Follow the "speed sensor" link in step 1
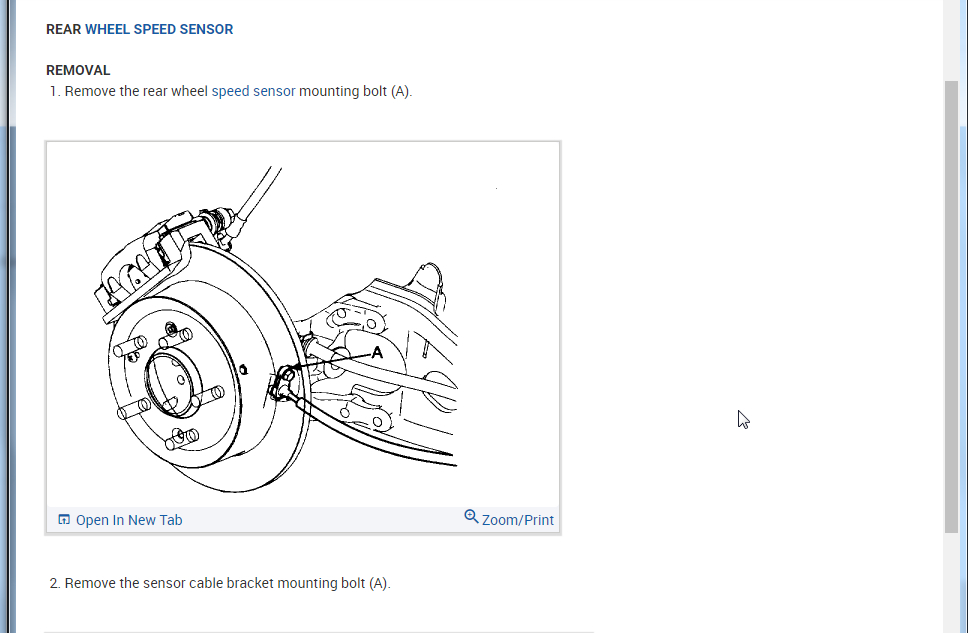The height and width of the screenshot is (633, 968). (x=253, y=91)
